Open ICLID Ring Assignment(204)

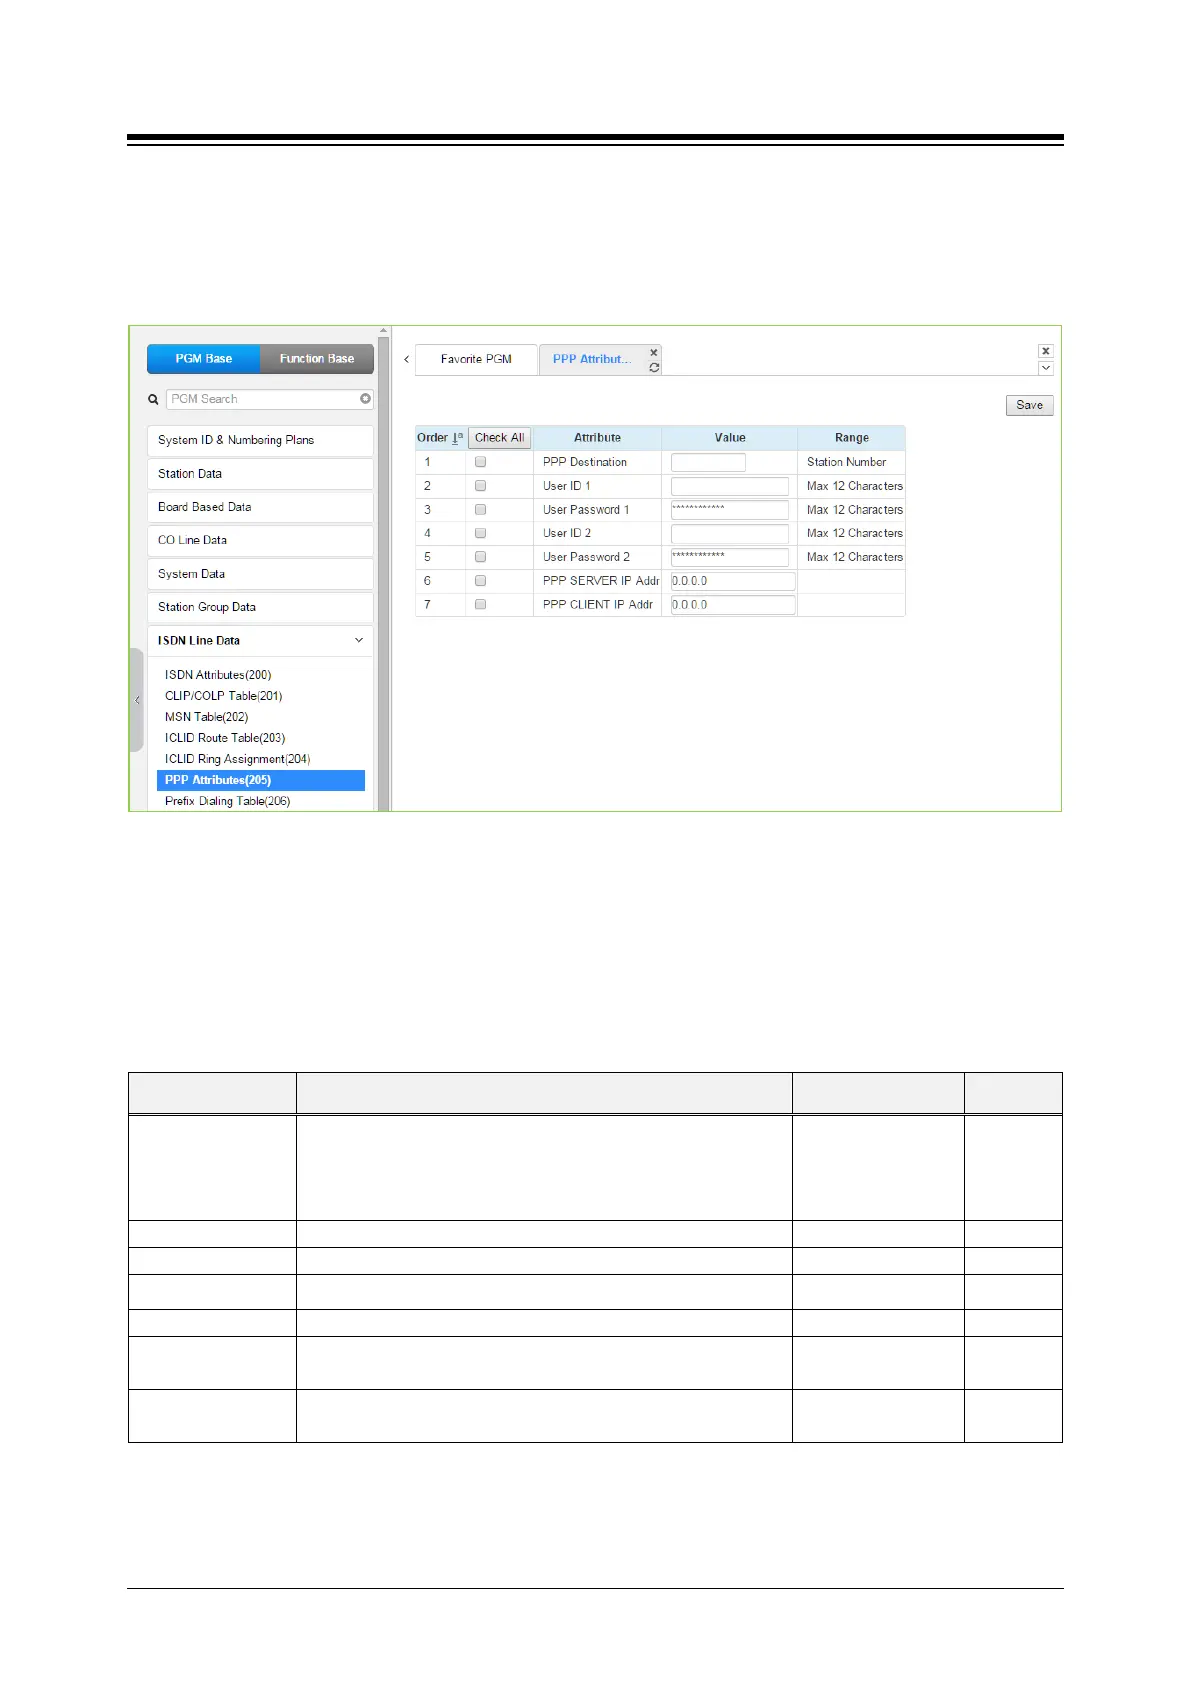click(238, 759)
